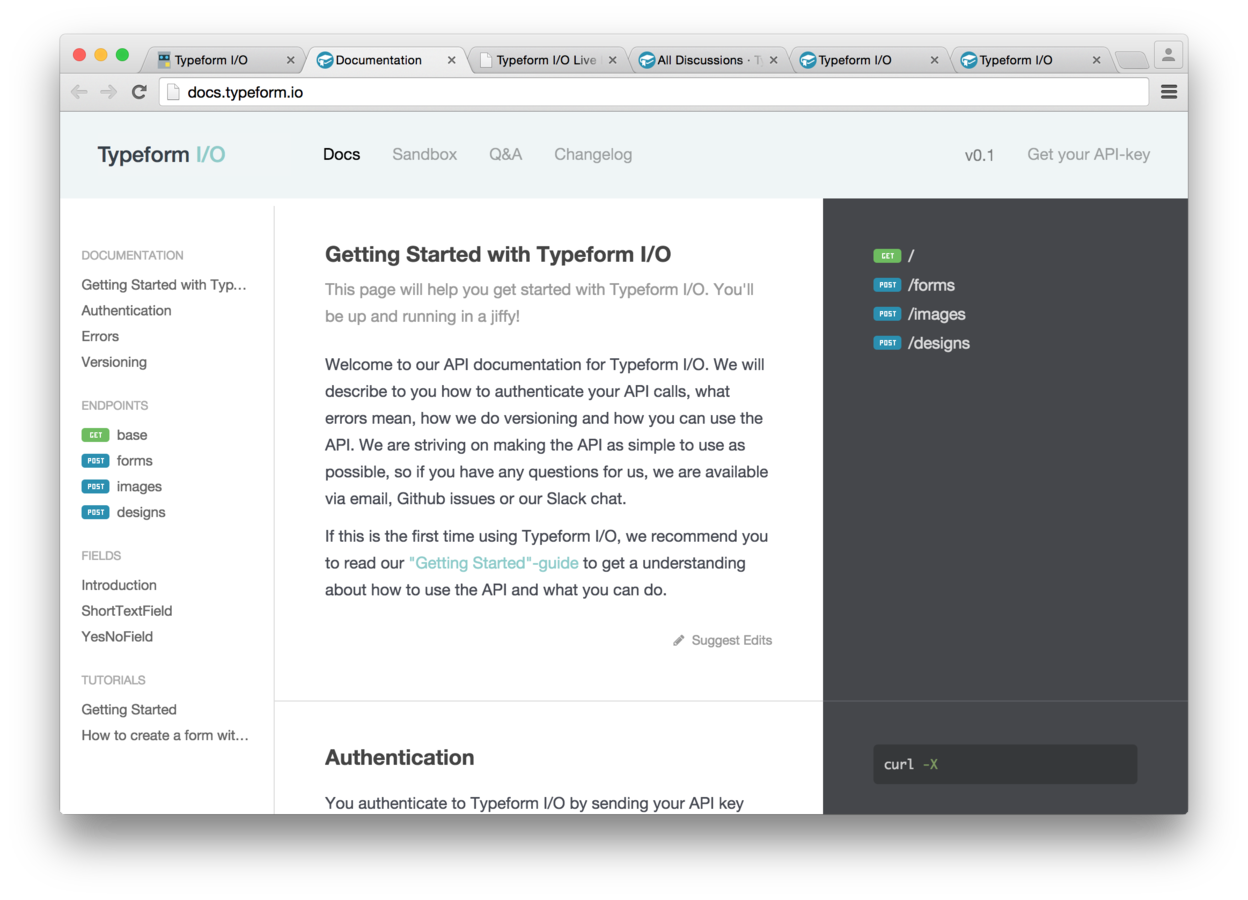Click the browser back arrow
Viewport: 1248px width, 900px height.
coord(79,92)
